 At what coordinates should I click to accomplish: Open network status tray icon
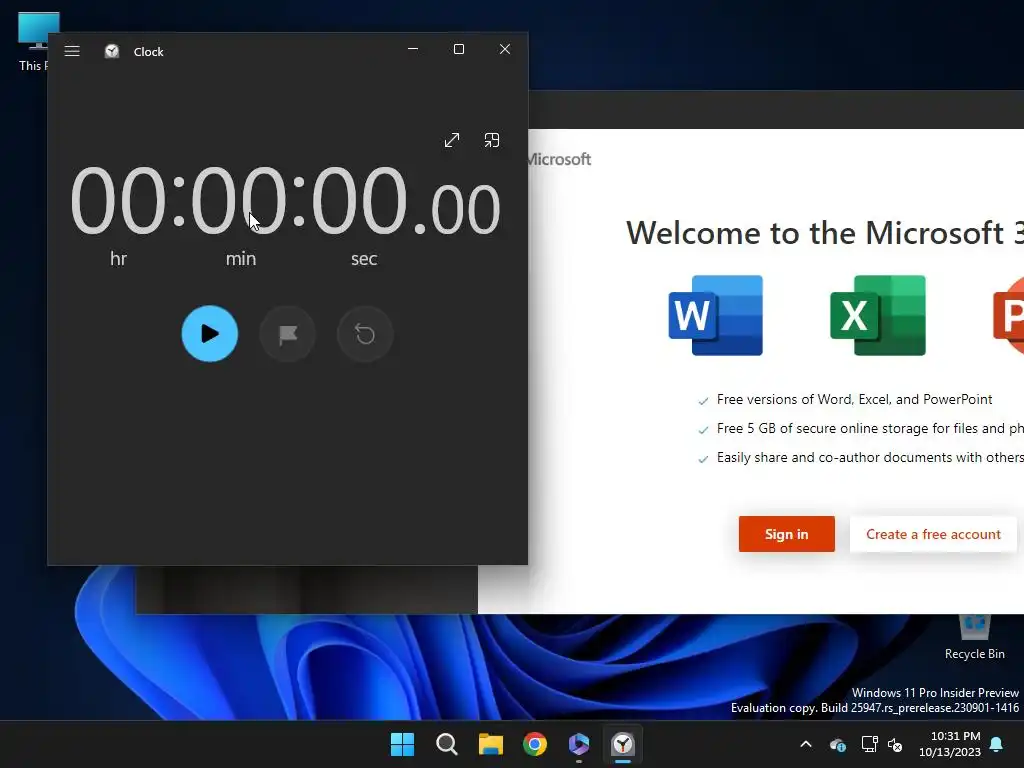[869, 744]
